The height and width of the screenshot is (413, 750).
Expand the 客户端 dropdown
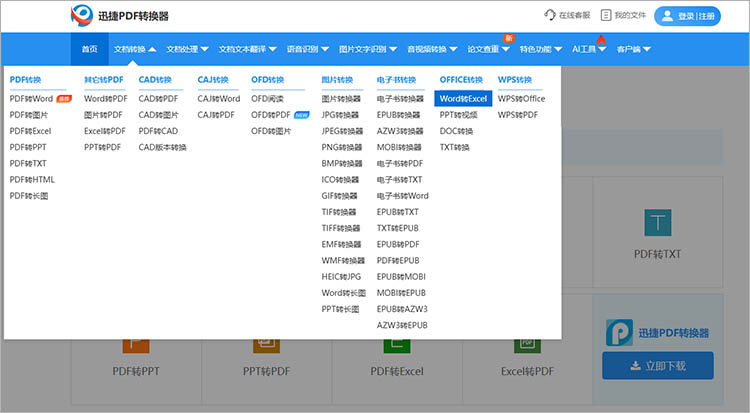634,49
